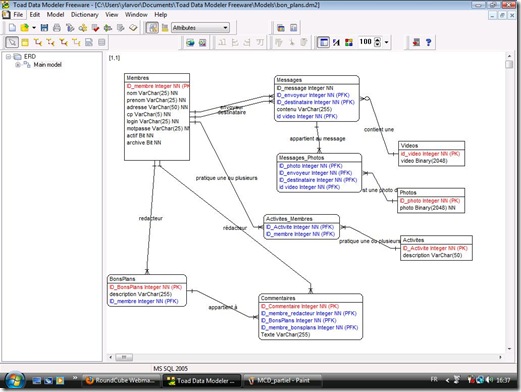Open the Edit menu
Screen dimensions: 521x392
pyautogui.click(x=35, y=15)
